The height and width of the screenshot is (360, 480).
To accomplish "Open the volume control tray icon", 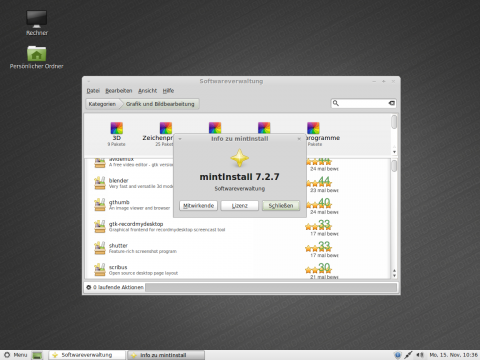I will tap(420, 355).
